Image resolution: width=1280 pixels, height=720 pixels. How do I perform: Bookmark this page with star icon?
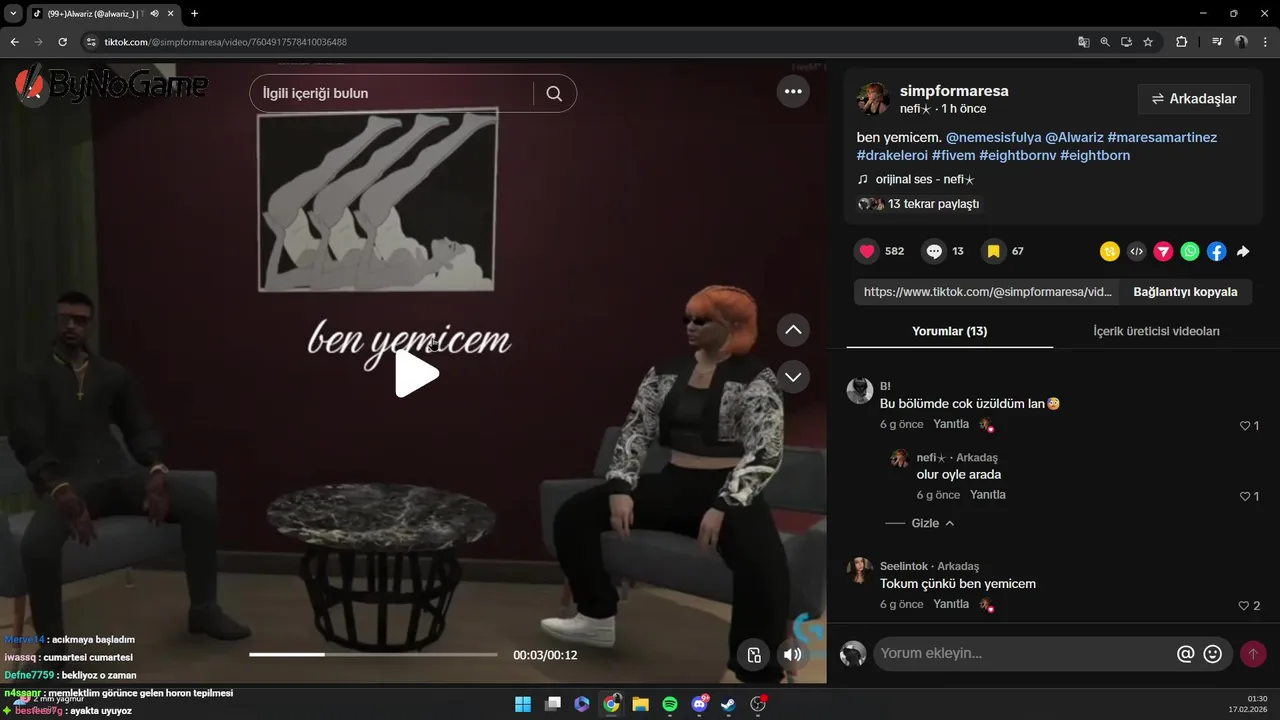pos(1148,42)
